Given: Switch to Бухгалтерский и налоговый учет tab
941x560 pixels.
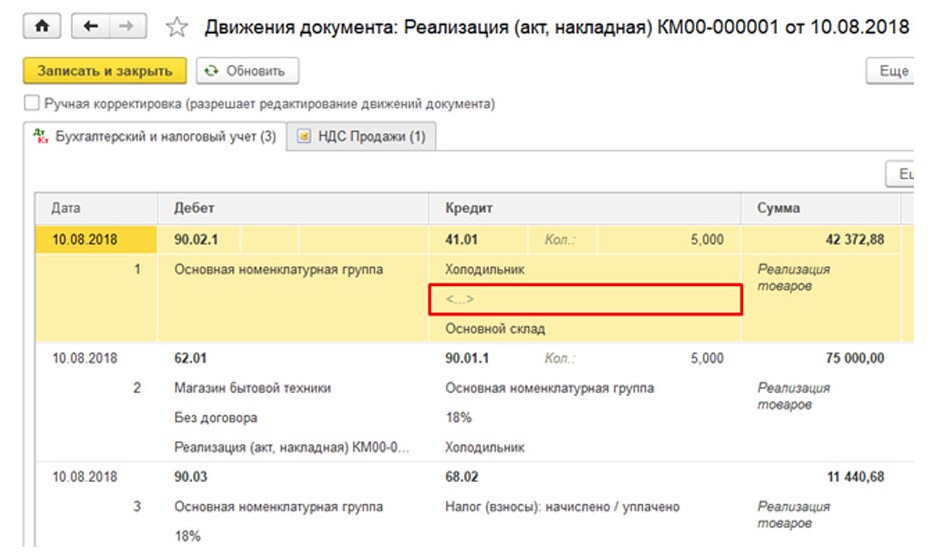Looking at the screenshot, I should click(x=155, y=136).
